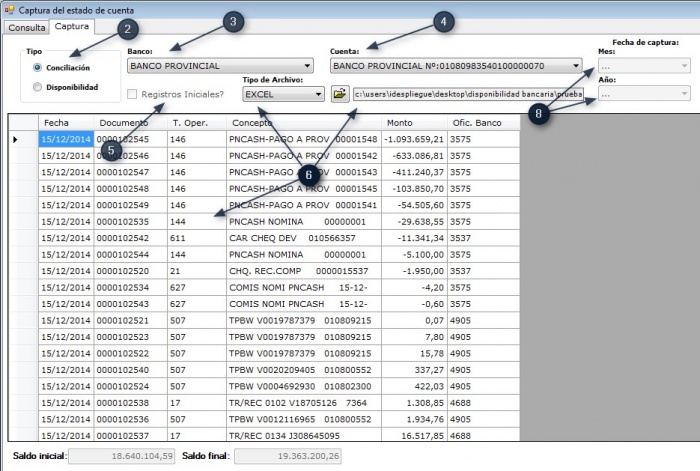Expand the Banco dropdown list

tap(220, 66)
